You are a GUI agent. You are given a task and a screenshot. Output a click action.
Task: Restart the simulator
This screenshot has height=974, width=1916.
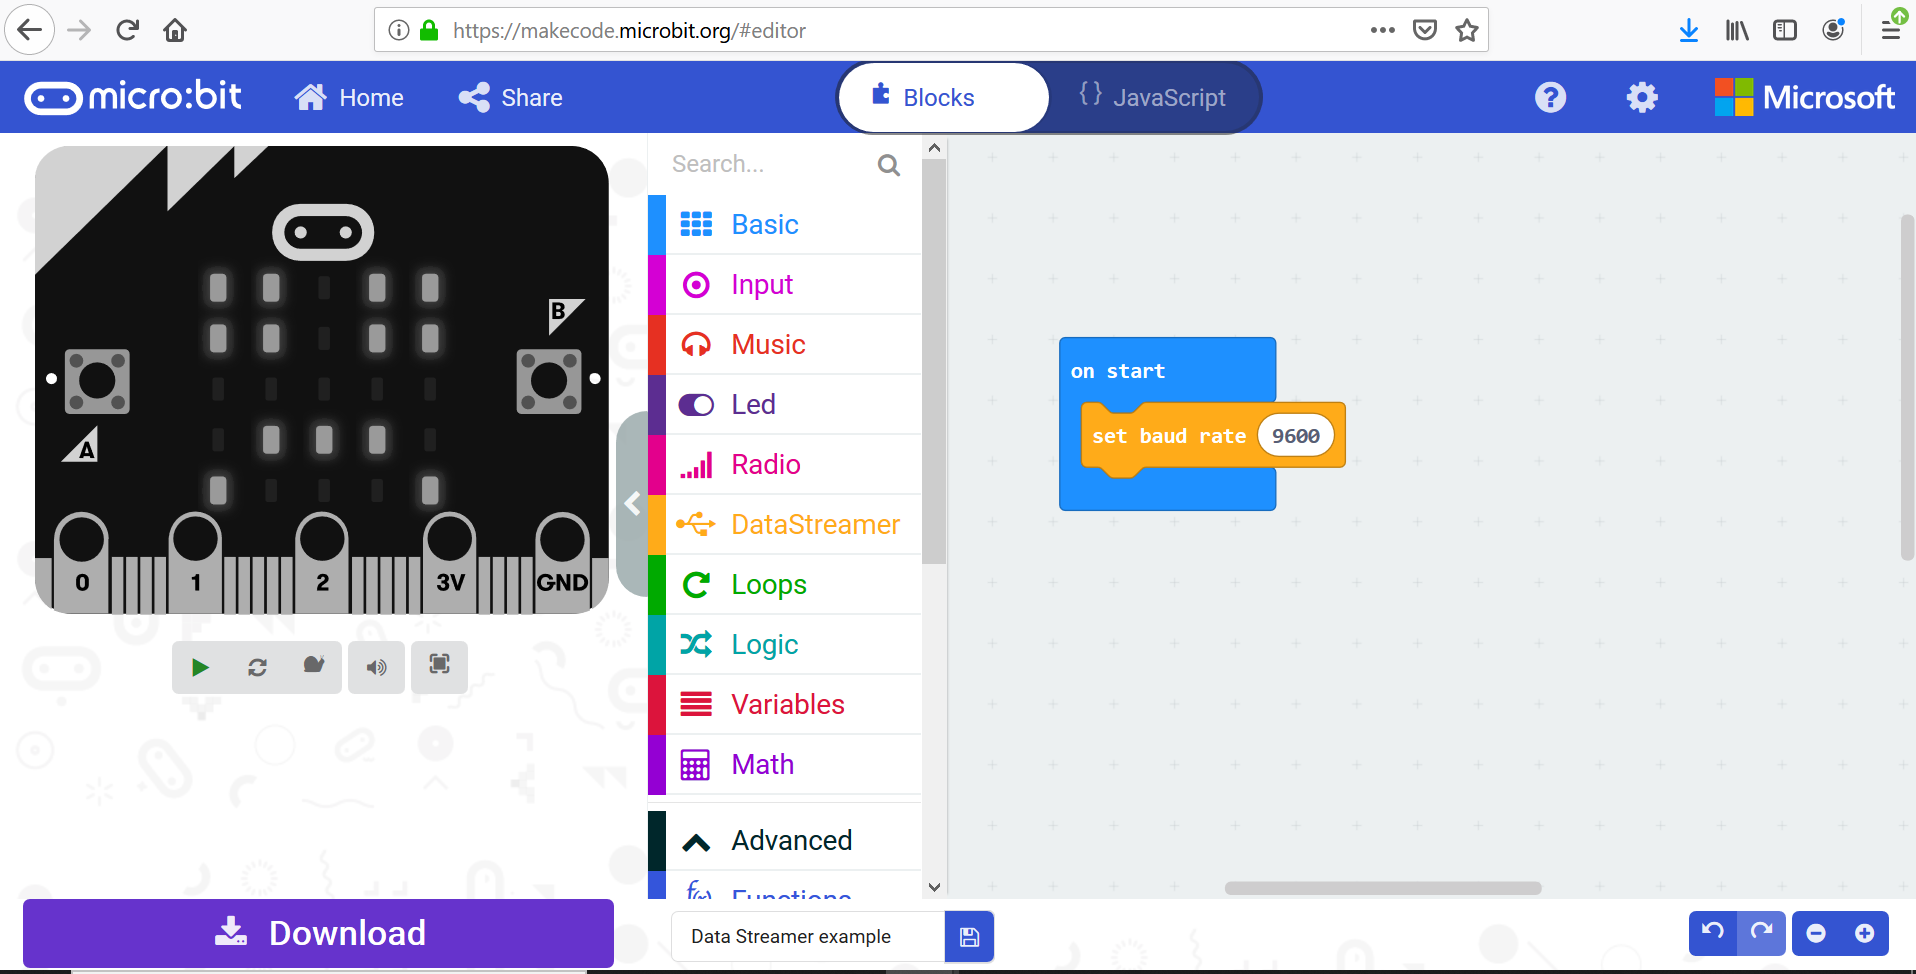(x=257, y=667)
